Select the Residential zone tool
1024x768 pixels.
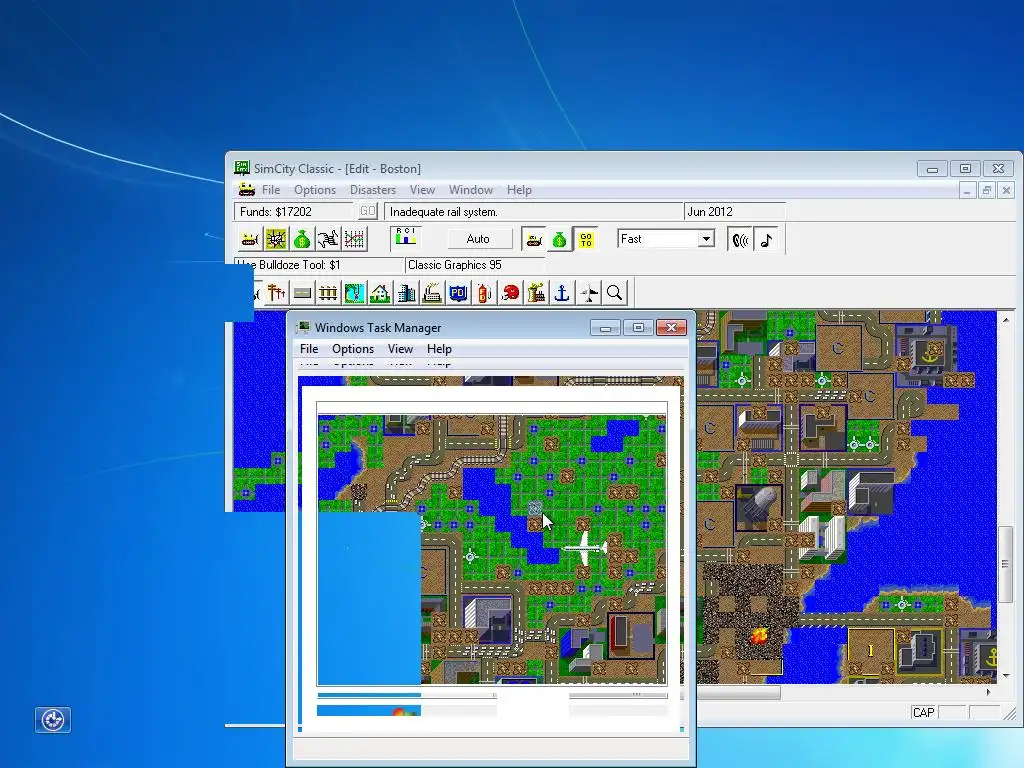point(380,293)
